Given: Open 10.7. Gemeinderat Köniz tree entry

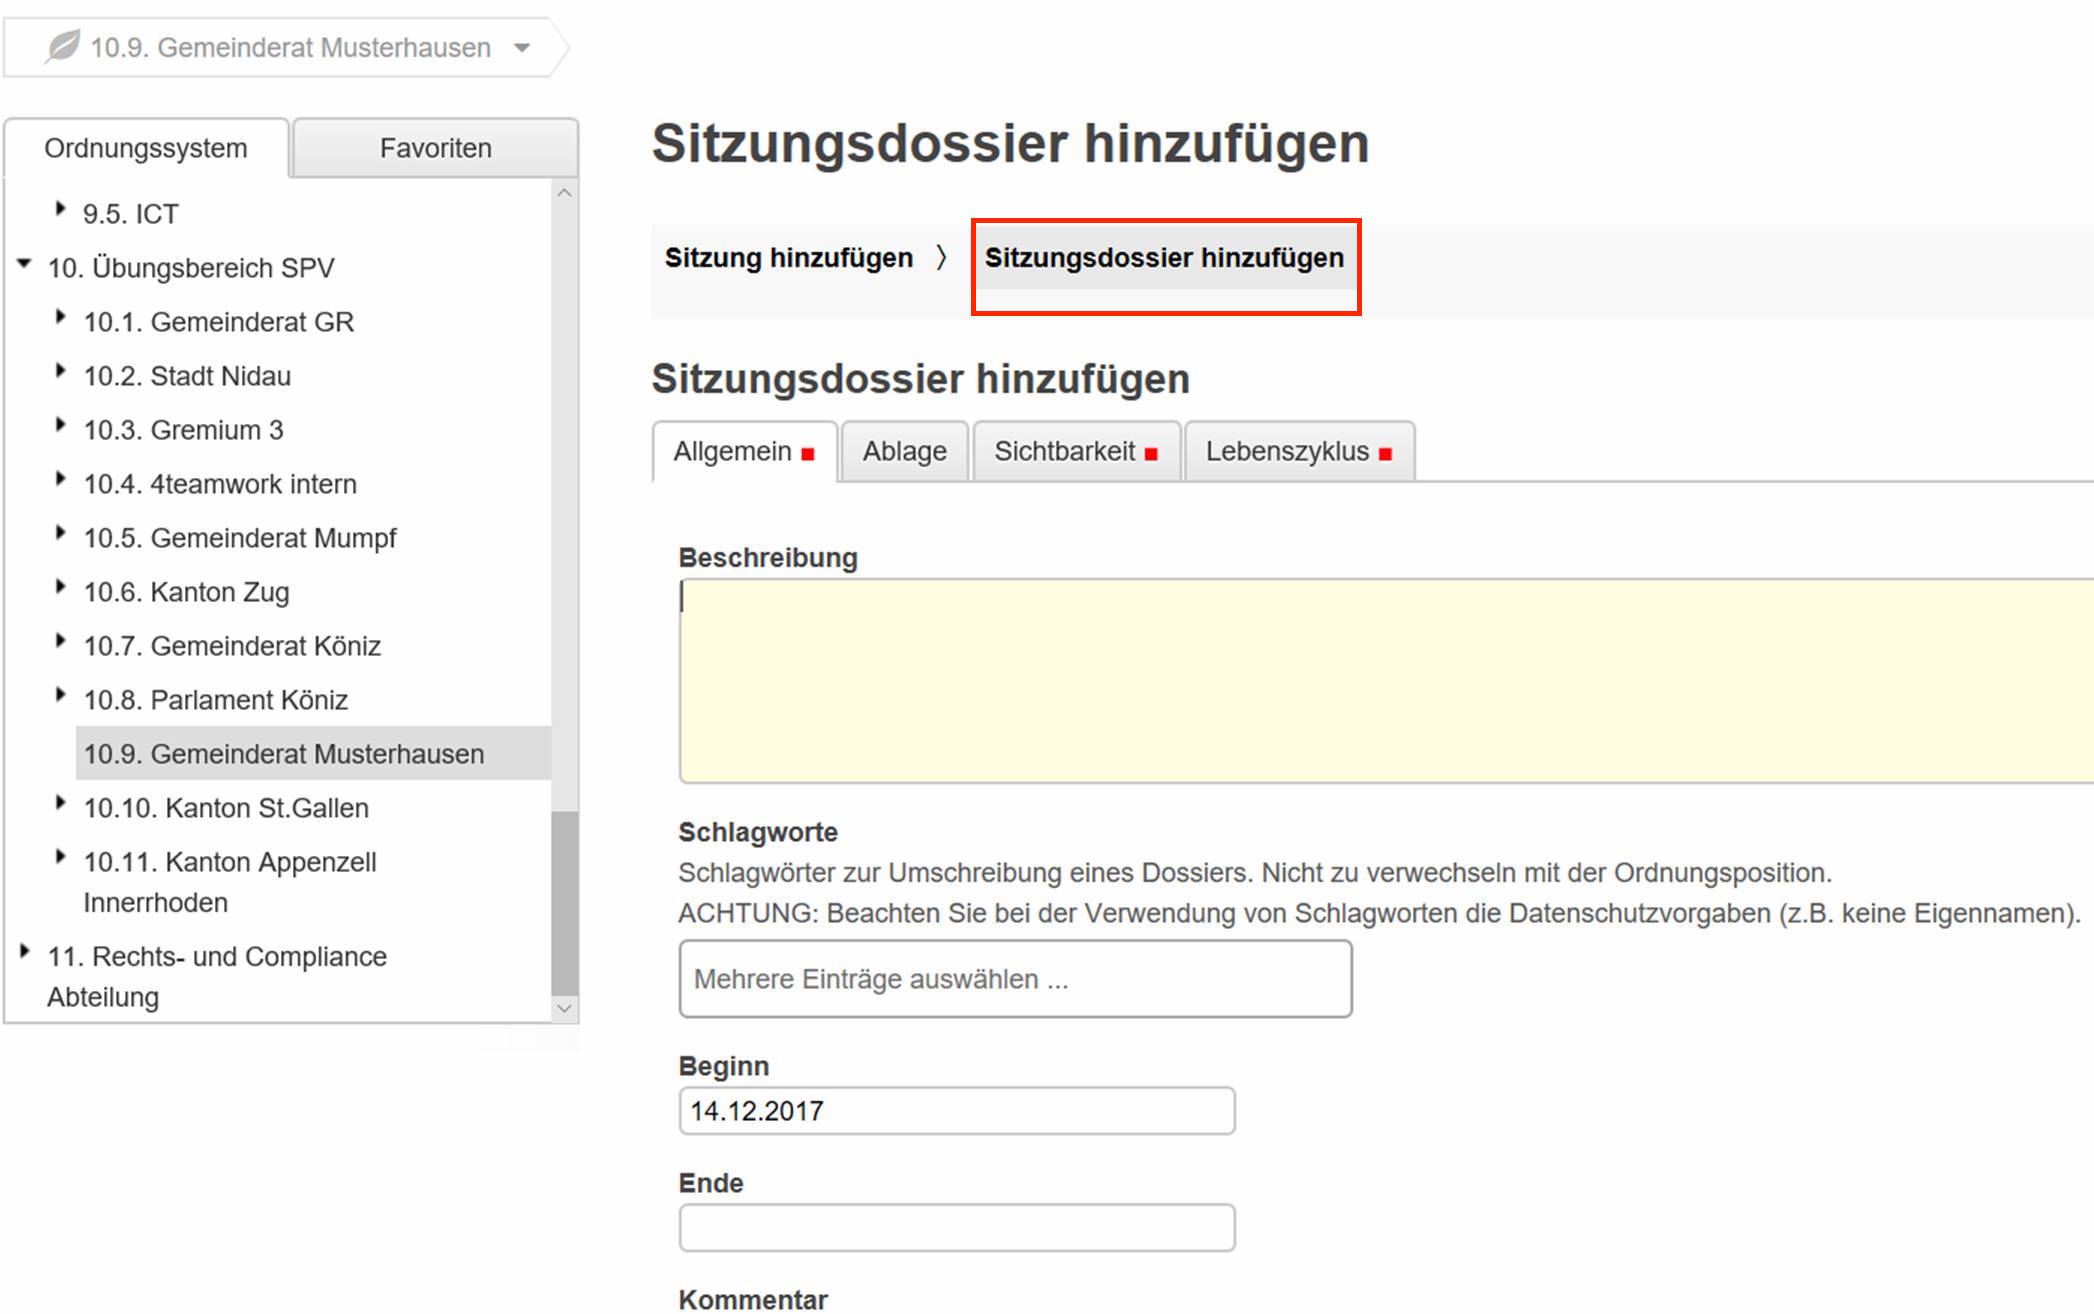Looking at the screenshot, I should tap(232, 646).
